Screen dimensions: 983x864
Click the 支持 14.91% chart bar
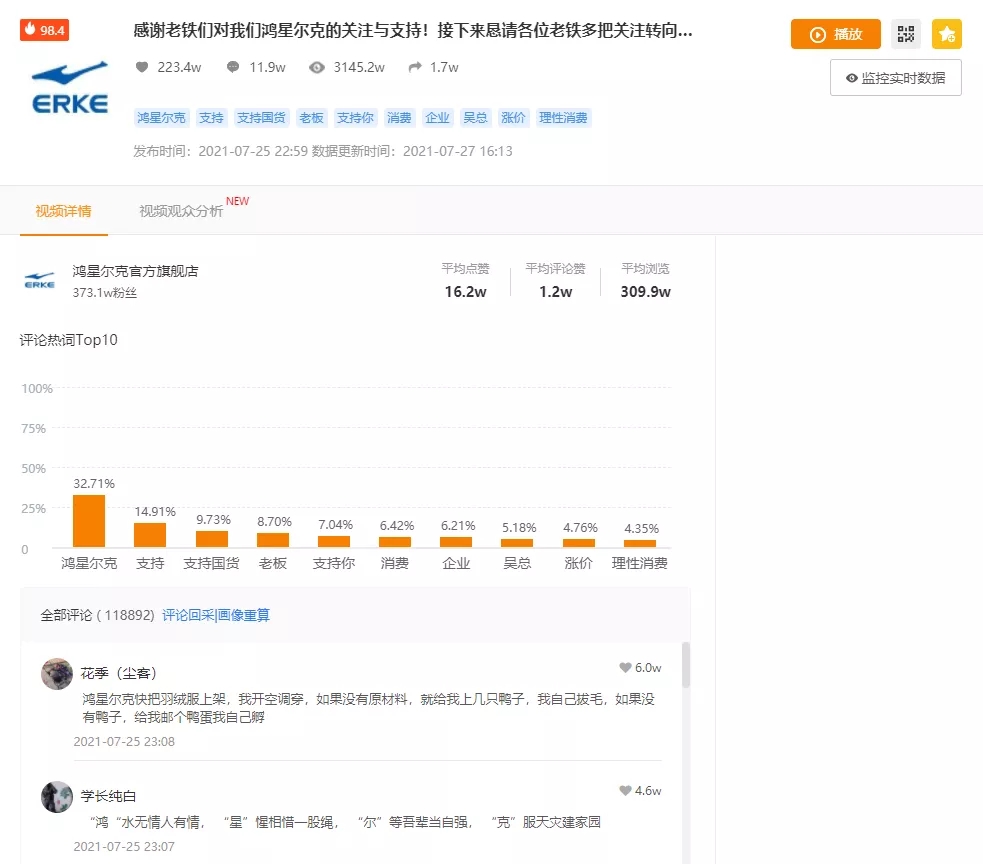(x=150, y=535)
